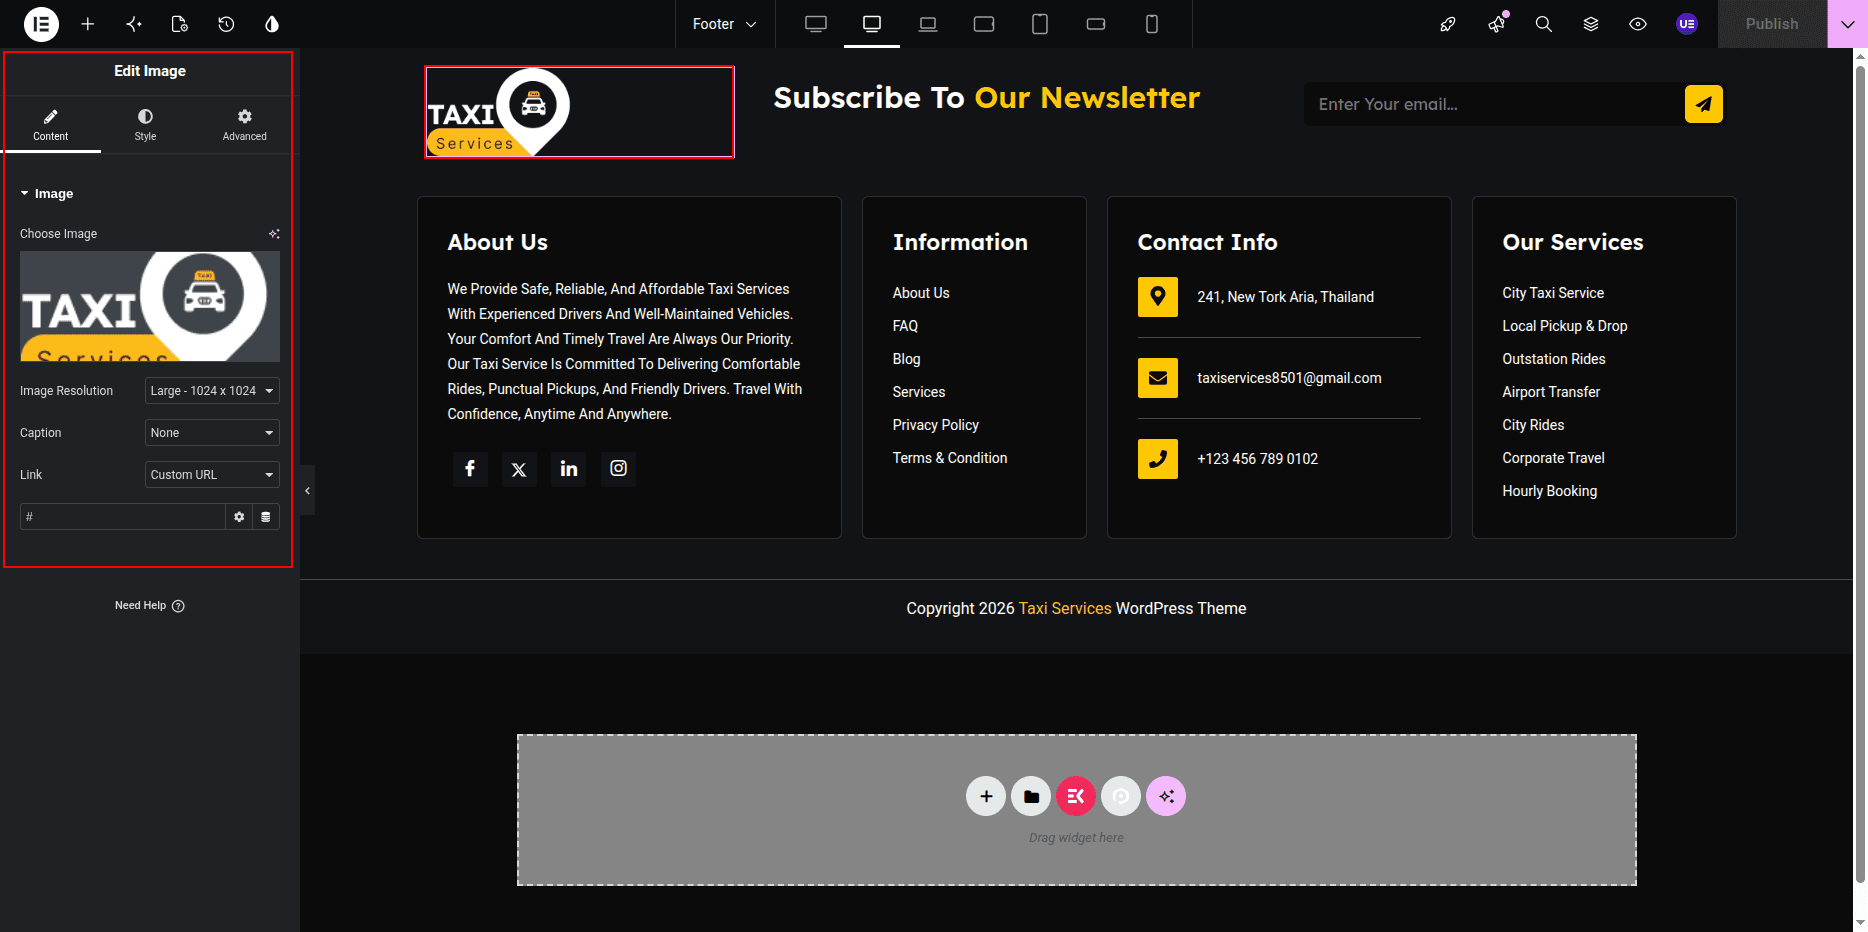Click the AI sparkle icon beside Choose Image
This screenshot has width=1868, height=932.
274,234
